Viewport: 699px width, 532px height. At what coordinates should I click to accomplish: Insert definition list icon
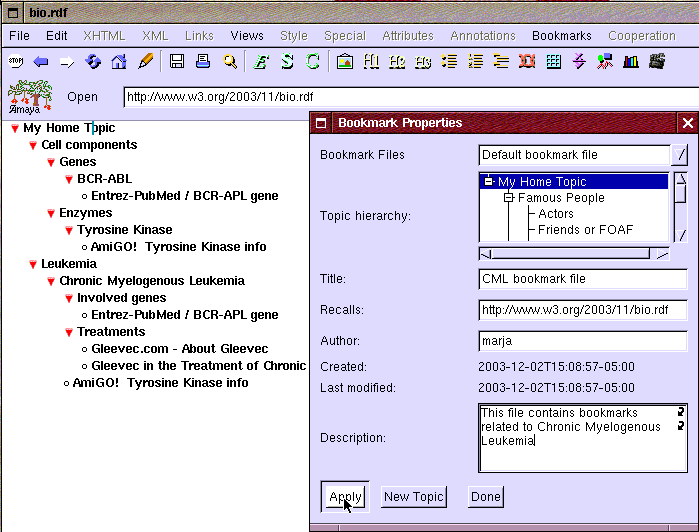click(501, 61)
